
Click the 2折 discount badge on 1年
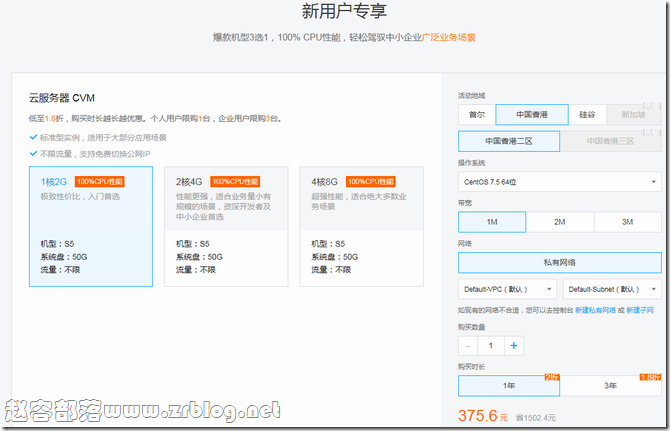point(552,377)
